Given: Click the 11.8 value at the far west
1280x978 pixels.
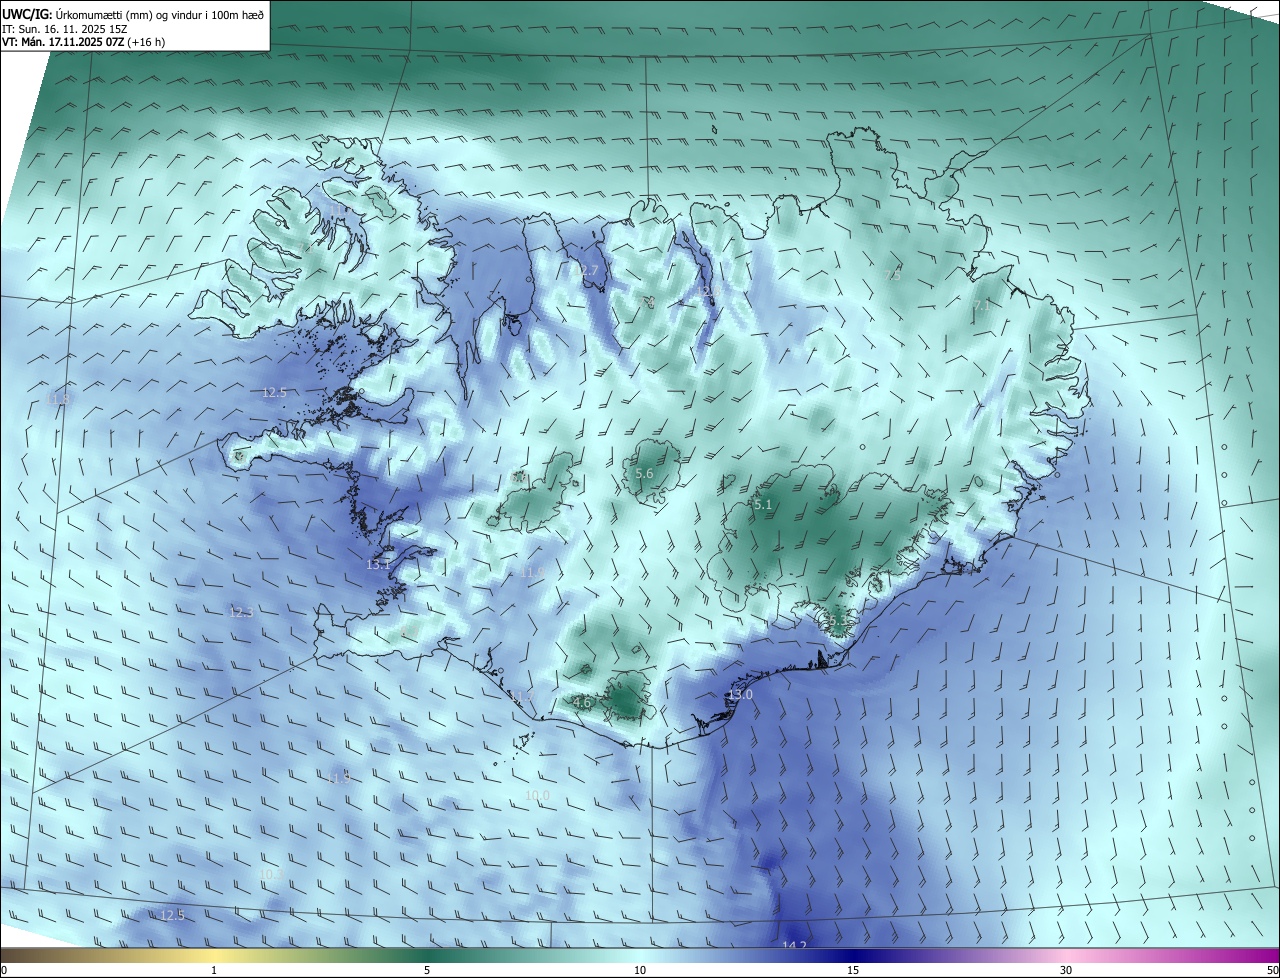Looking at the screenshot, I should (59, 399).
